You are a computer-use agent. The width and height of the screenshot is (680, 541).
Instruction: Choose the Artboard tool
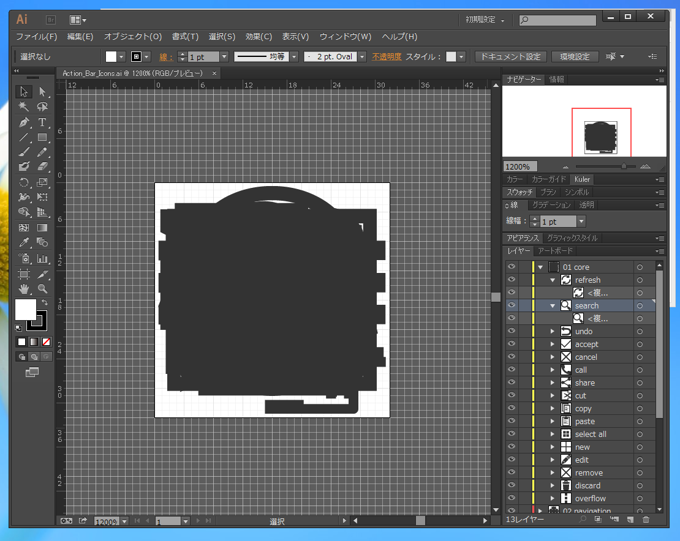click(x=23, y=274)
